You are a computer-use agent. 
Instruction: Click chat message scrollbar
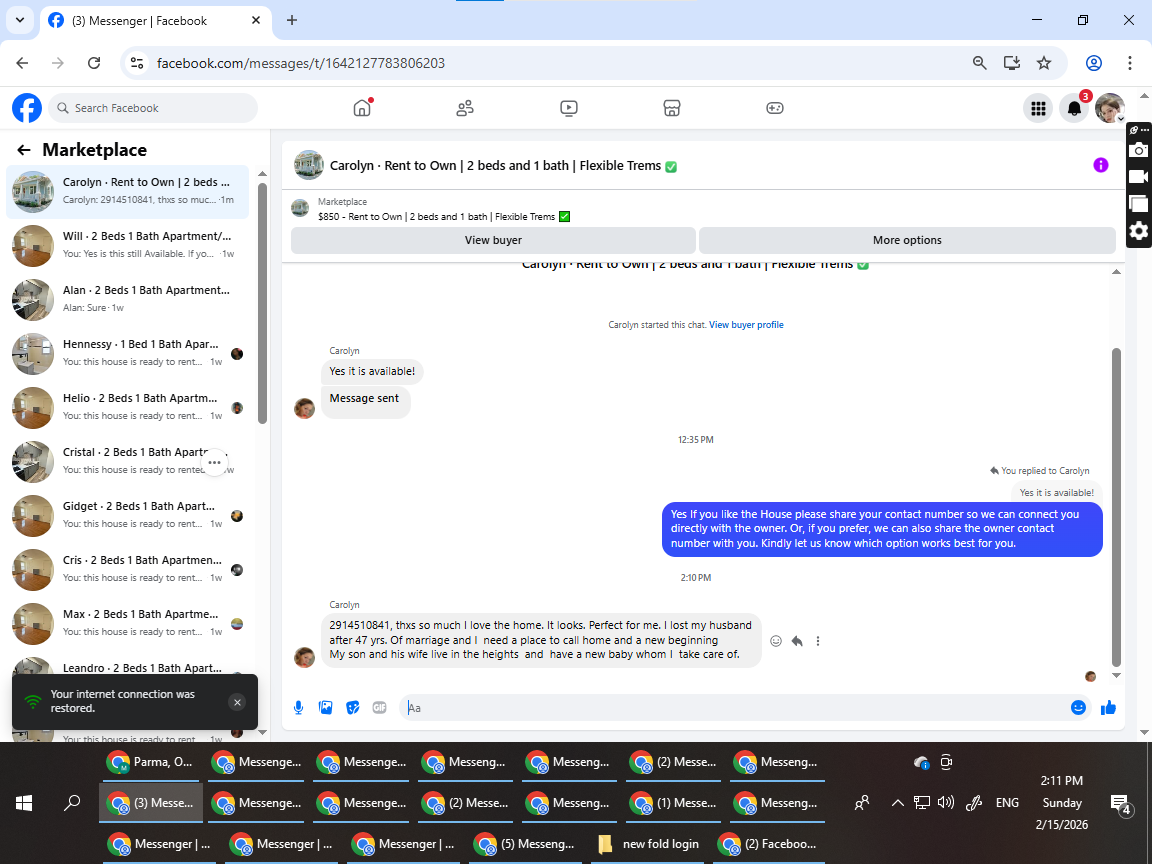[1116, 507]
